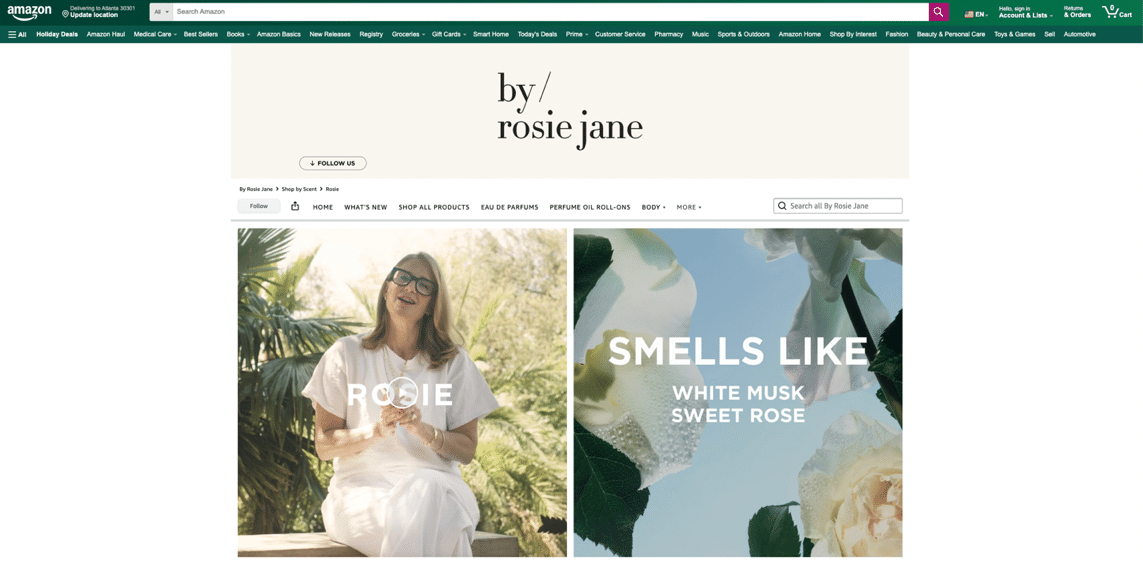Viewport: 1143px width, 575px height.
Task: Click the Amazon Basics link
Action: click(278, 34)
